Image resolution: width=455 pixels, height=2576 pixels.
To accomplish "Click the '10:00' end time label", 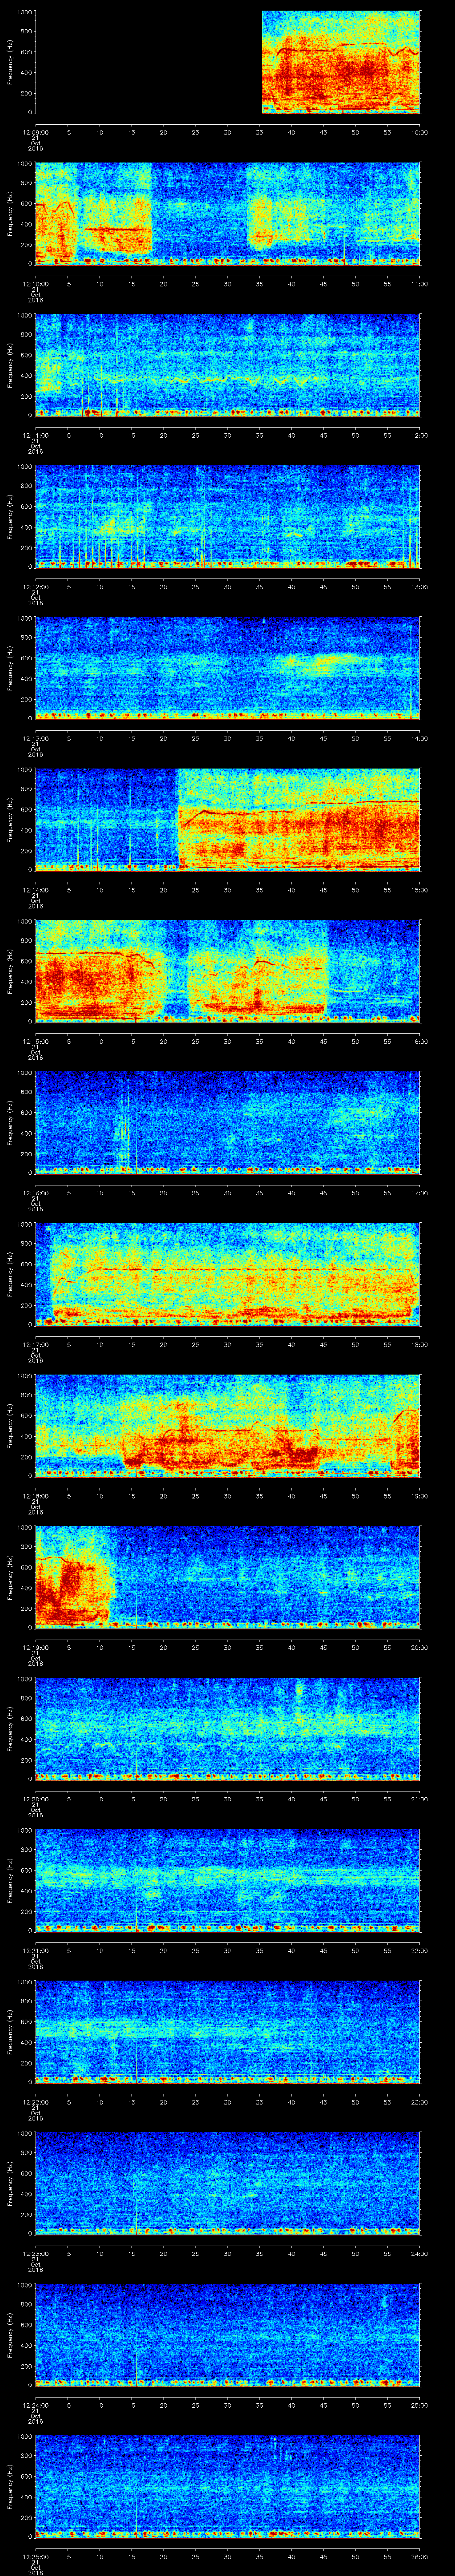I will [419, 132].
